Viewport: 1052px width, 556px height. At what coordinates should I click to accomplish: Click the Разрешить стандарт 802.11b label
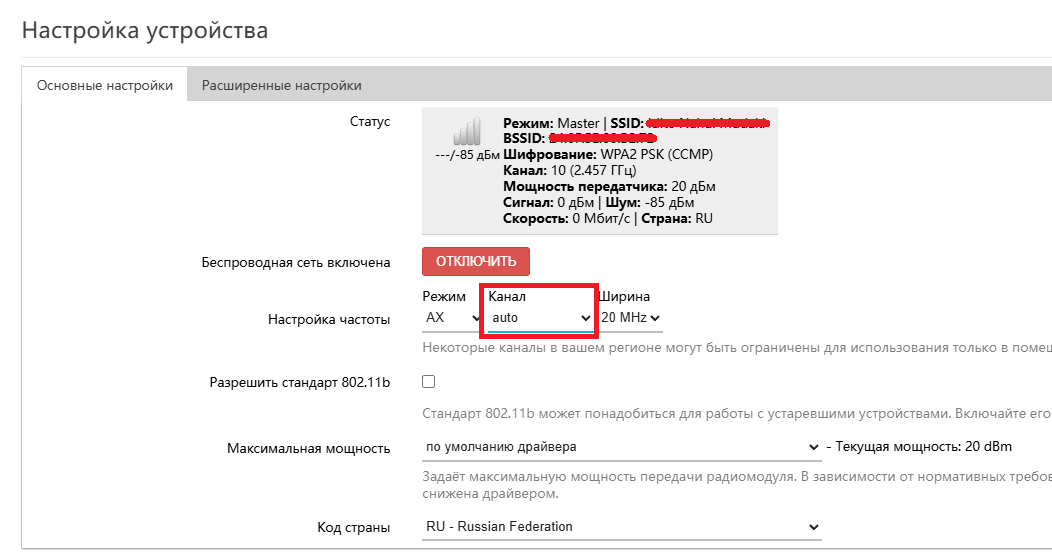[299, 382]
